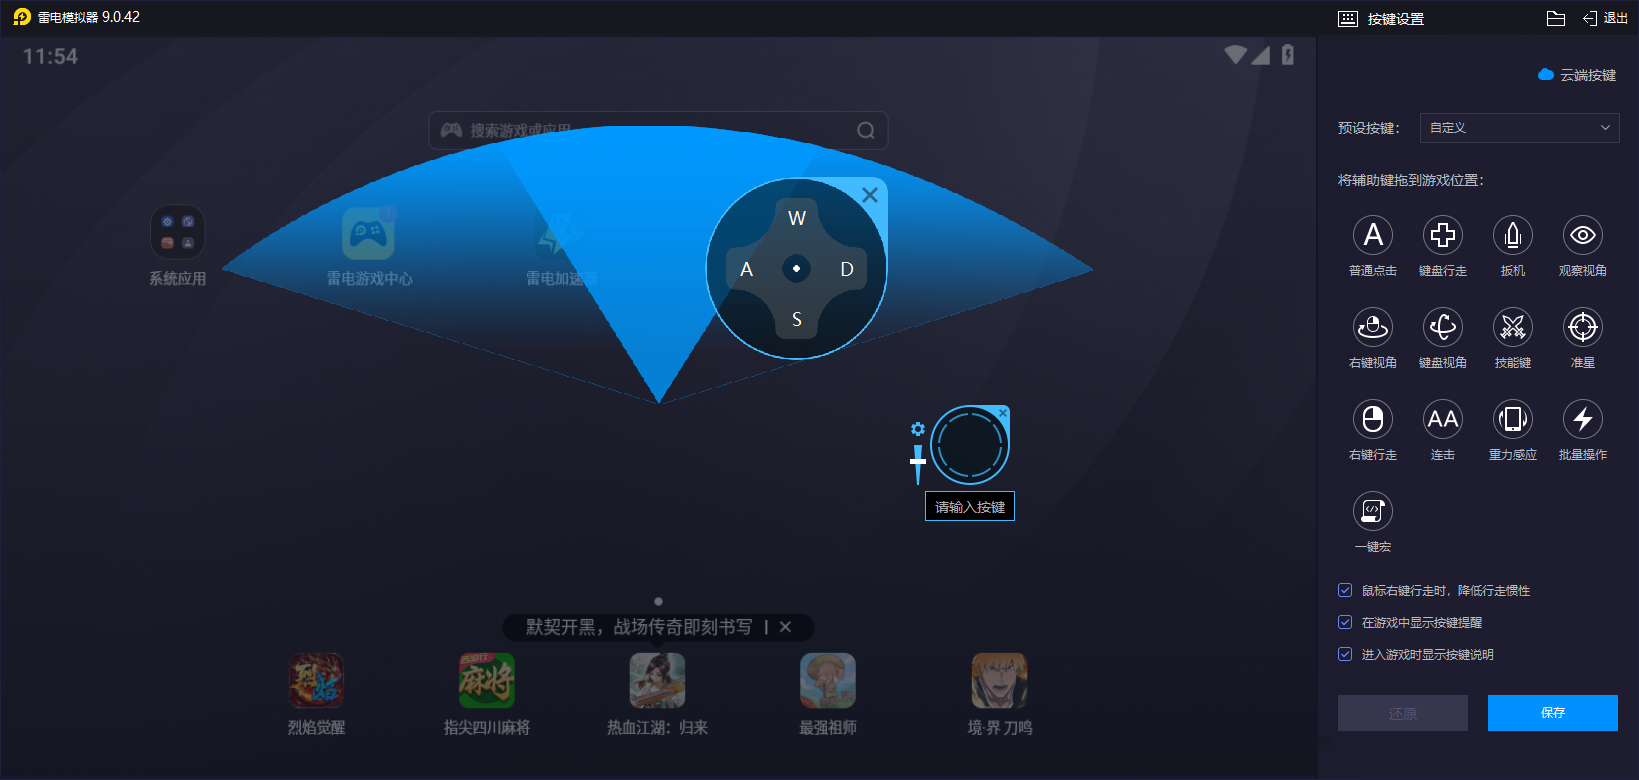Remove the WASD walk pad with its X
The height and width of the screenshot is (780, 1639).
tap(870, 195)
